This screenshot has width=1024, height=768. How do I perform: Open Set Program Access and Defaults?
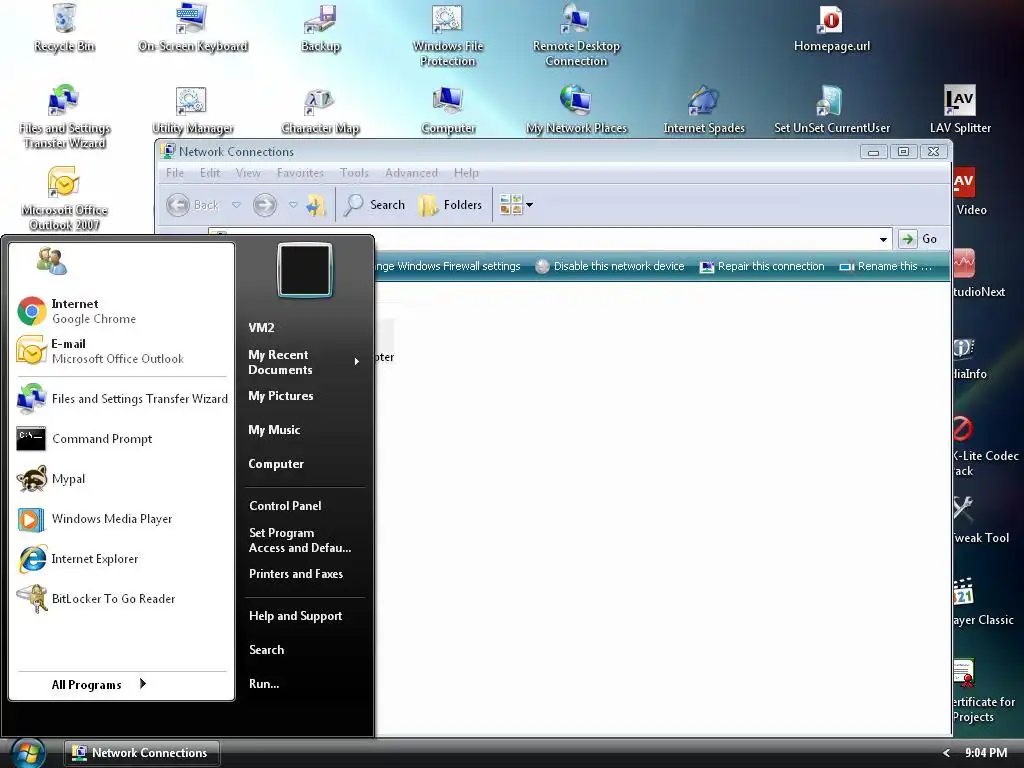pyautogui.click(x=300, y=540)
